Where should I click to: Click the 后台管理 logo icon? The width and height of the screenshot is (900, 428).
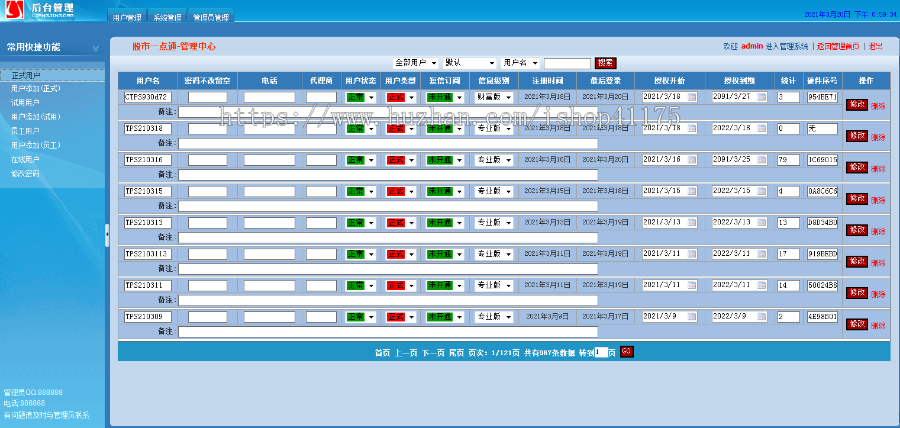click(11, 13)
